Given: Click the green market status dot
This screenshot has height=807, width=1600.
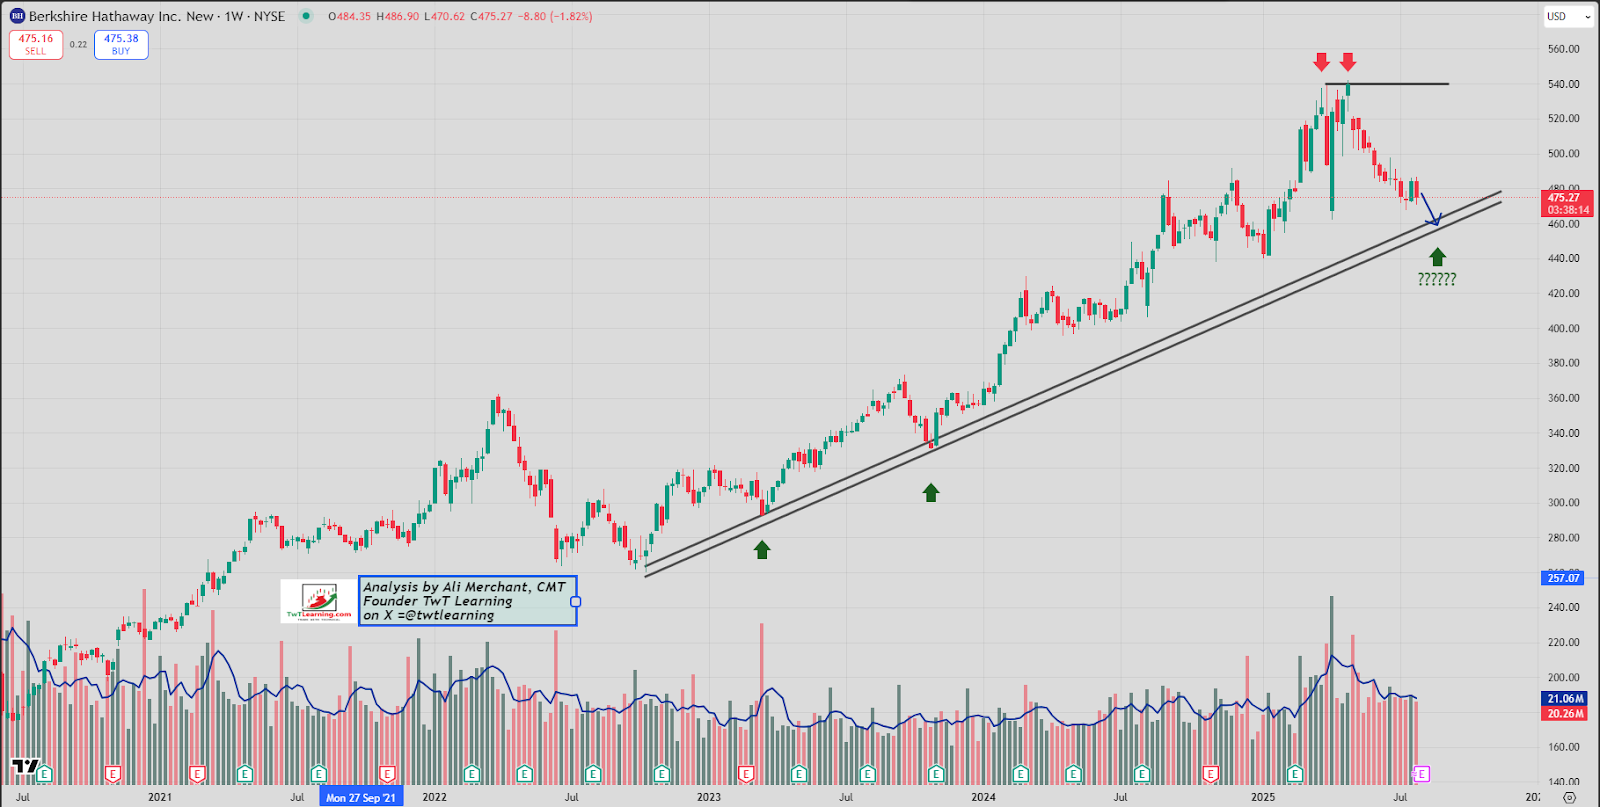Looking at the screenshot, I should (x=306, y=16).
